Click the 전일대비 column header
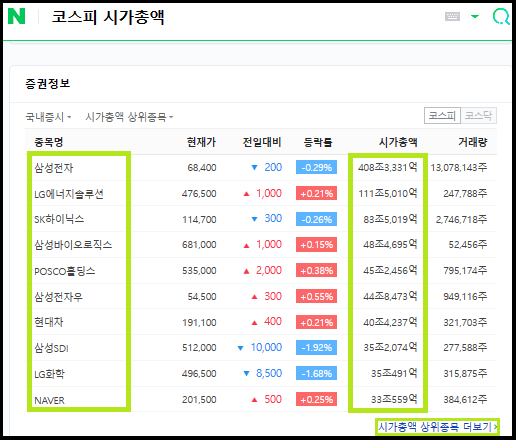Image resolution: width=516 pixels, height=440 pixels. pyautogui.click(x=262, y=142)
